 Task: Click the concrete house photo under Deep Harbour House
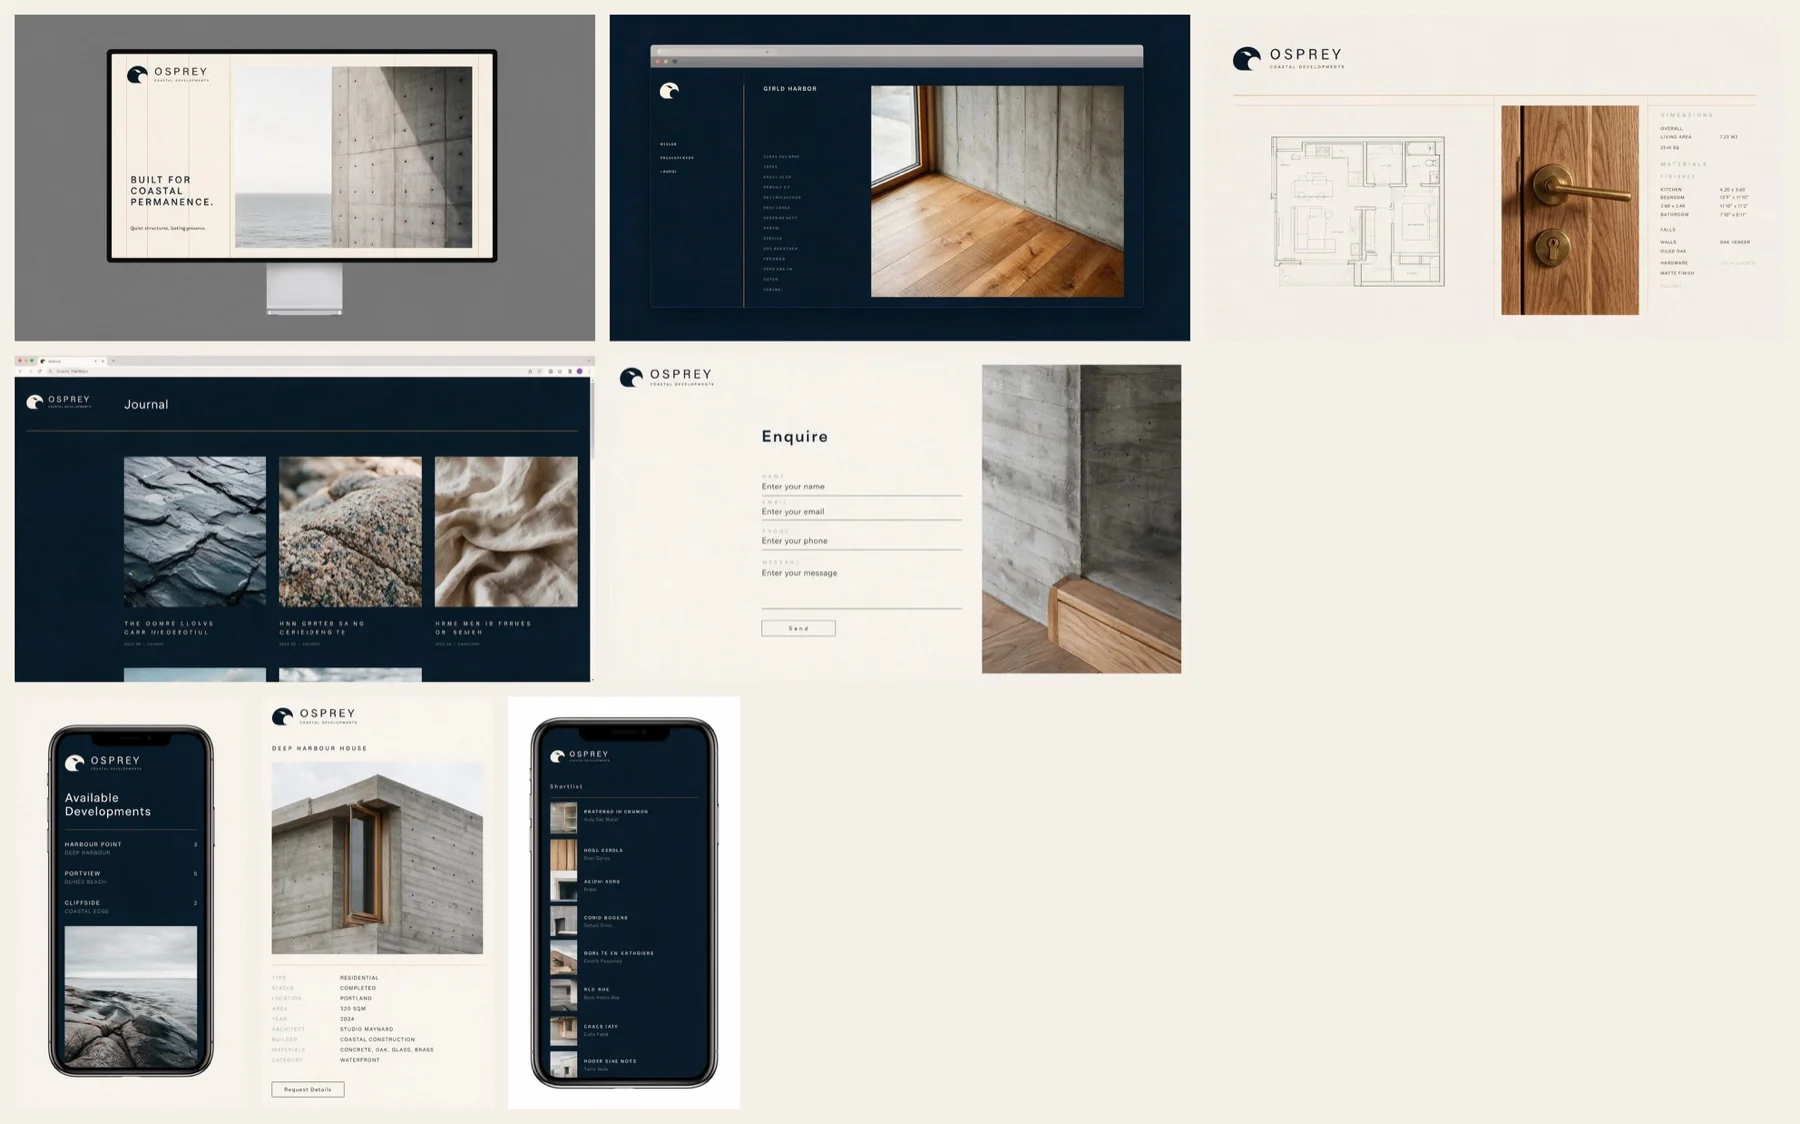pyautogui.click(x=377, y=858)
